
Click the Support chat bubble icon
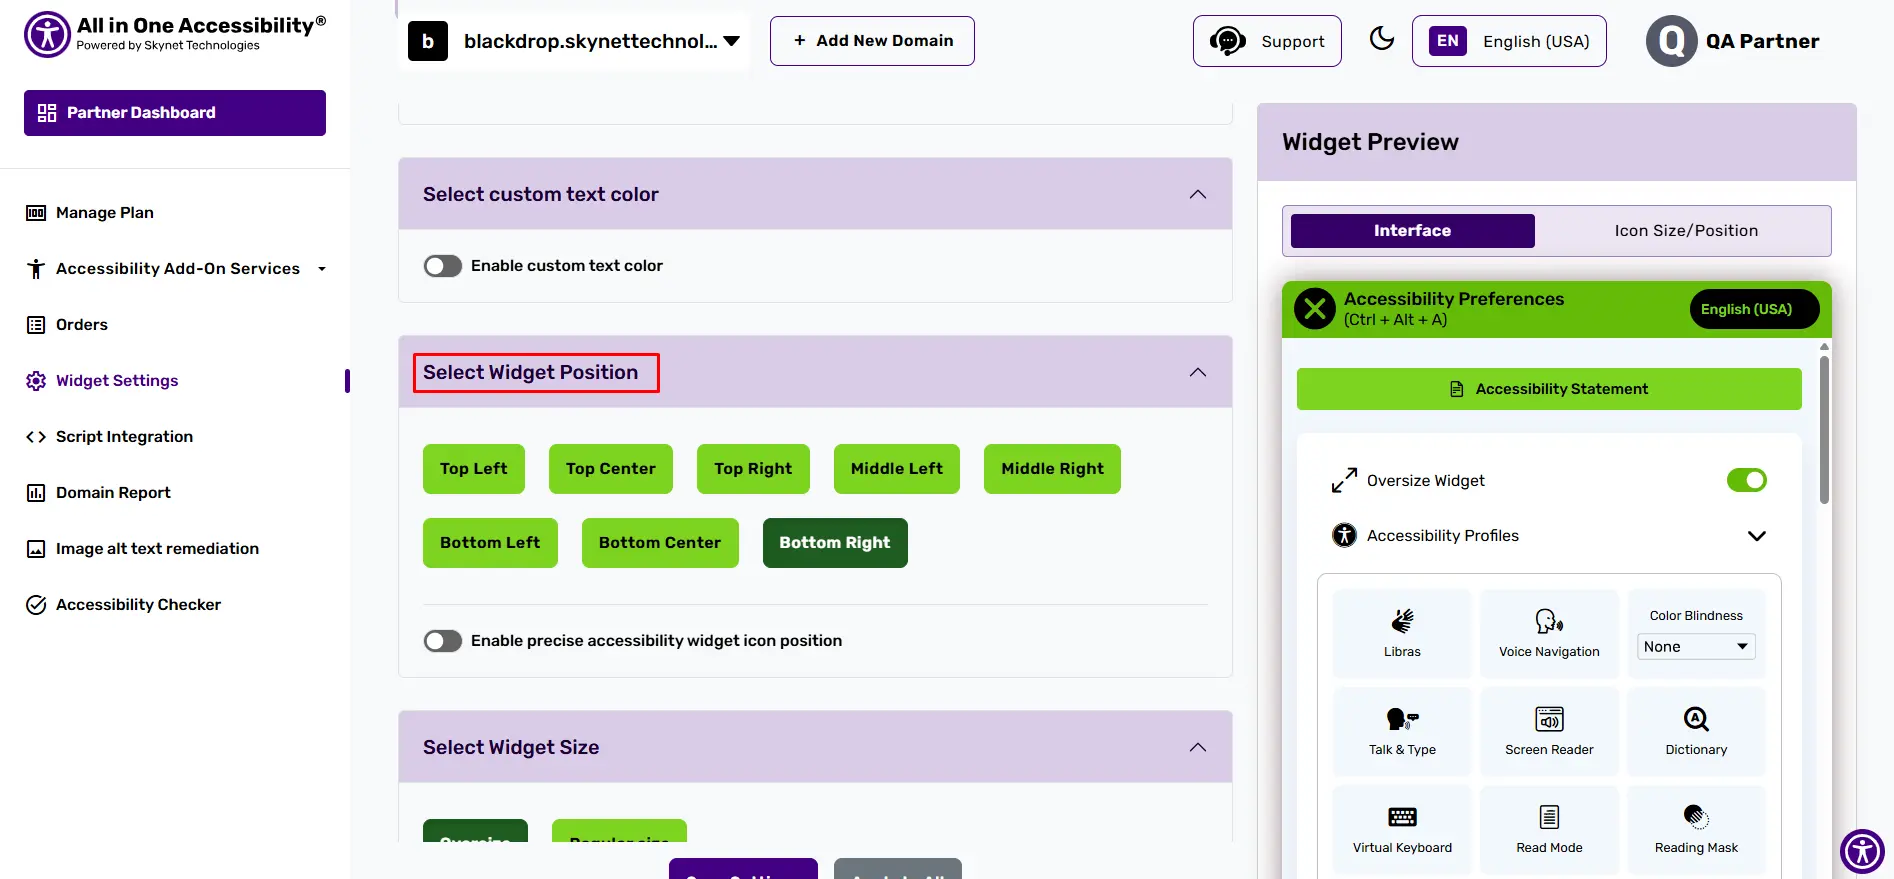tap(1228, 41)
